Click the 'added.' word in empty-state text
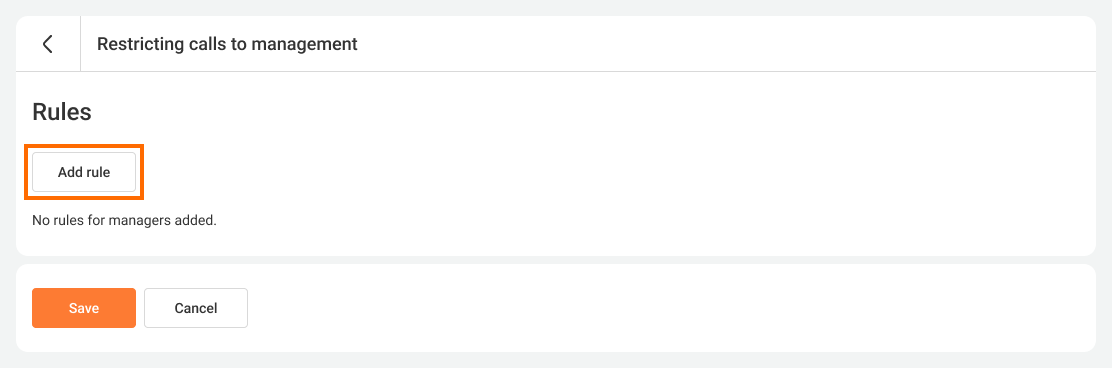Screen dimensions: 1112x368 (x=198, y=221)
